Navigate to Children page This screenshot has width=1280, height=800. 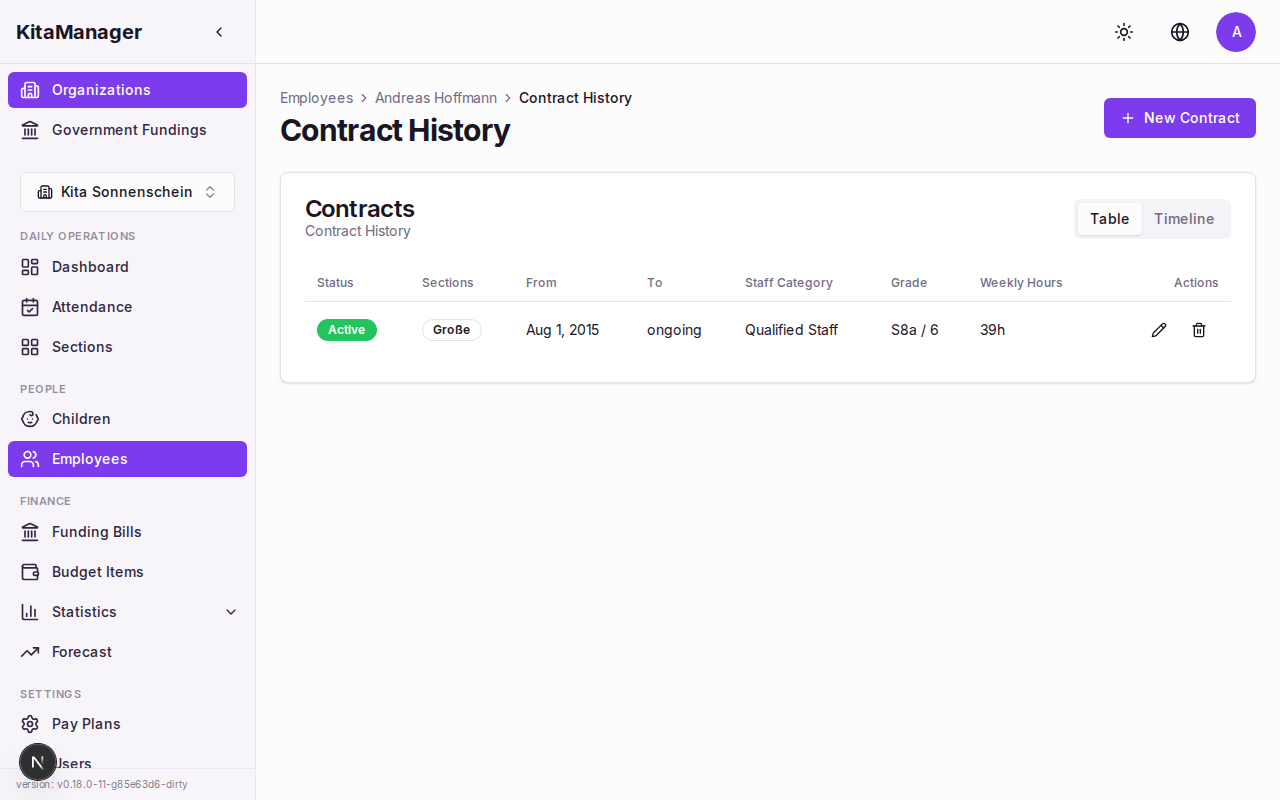click(x=81, y=419)
